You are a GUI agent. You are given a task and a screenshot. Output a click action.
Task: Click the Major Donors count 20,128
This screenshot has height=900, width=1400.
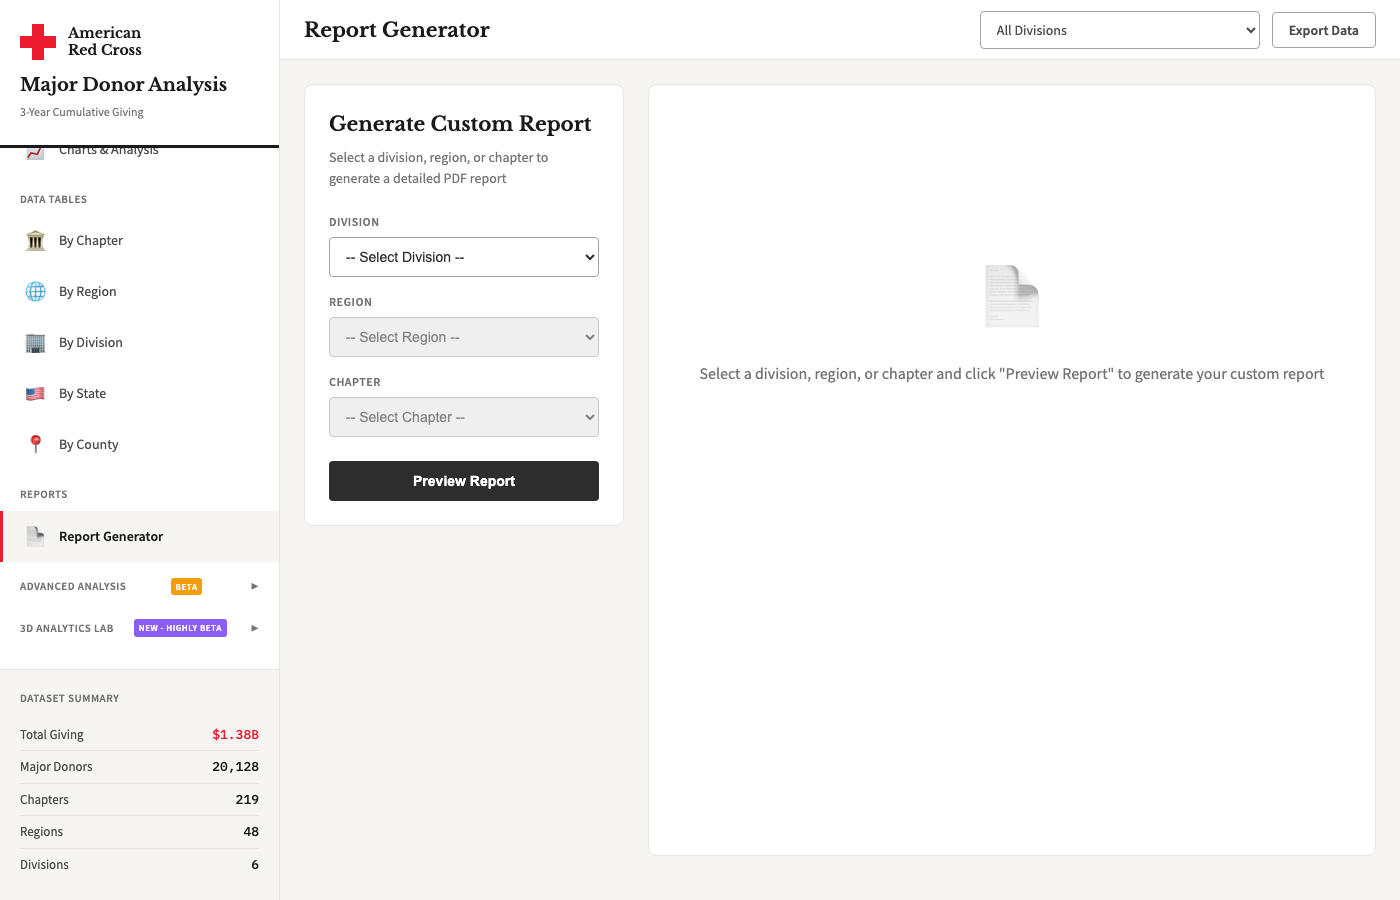coord(235,767)
